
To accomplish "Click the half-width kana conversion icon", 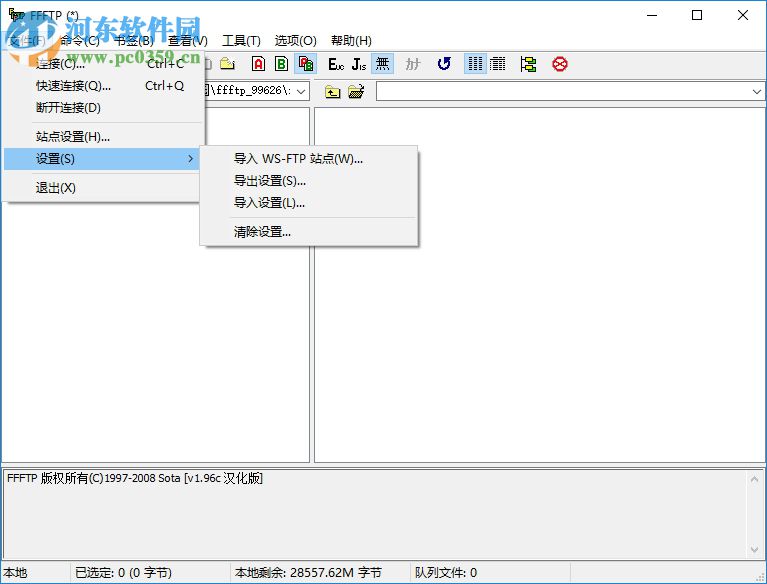I will (x=412, y=64).
